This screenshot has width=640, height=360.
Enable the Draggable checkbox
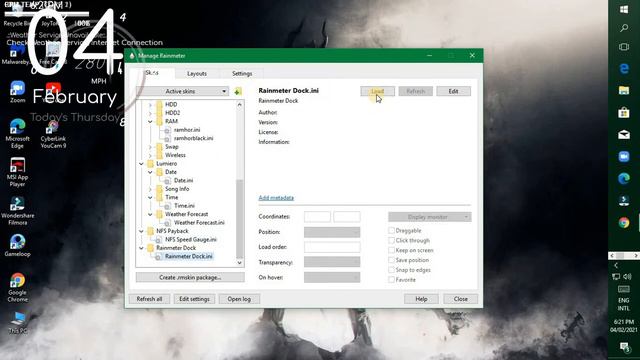391,231
